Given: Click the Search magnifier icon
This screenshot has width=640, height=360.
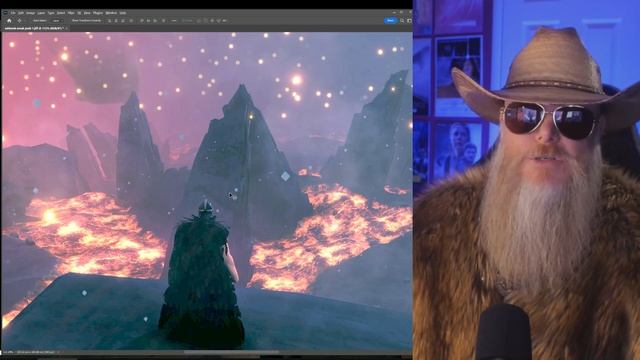Looking at the screenshot, I should click(x=402, y=20).
